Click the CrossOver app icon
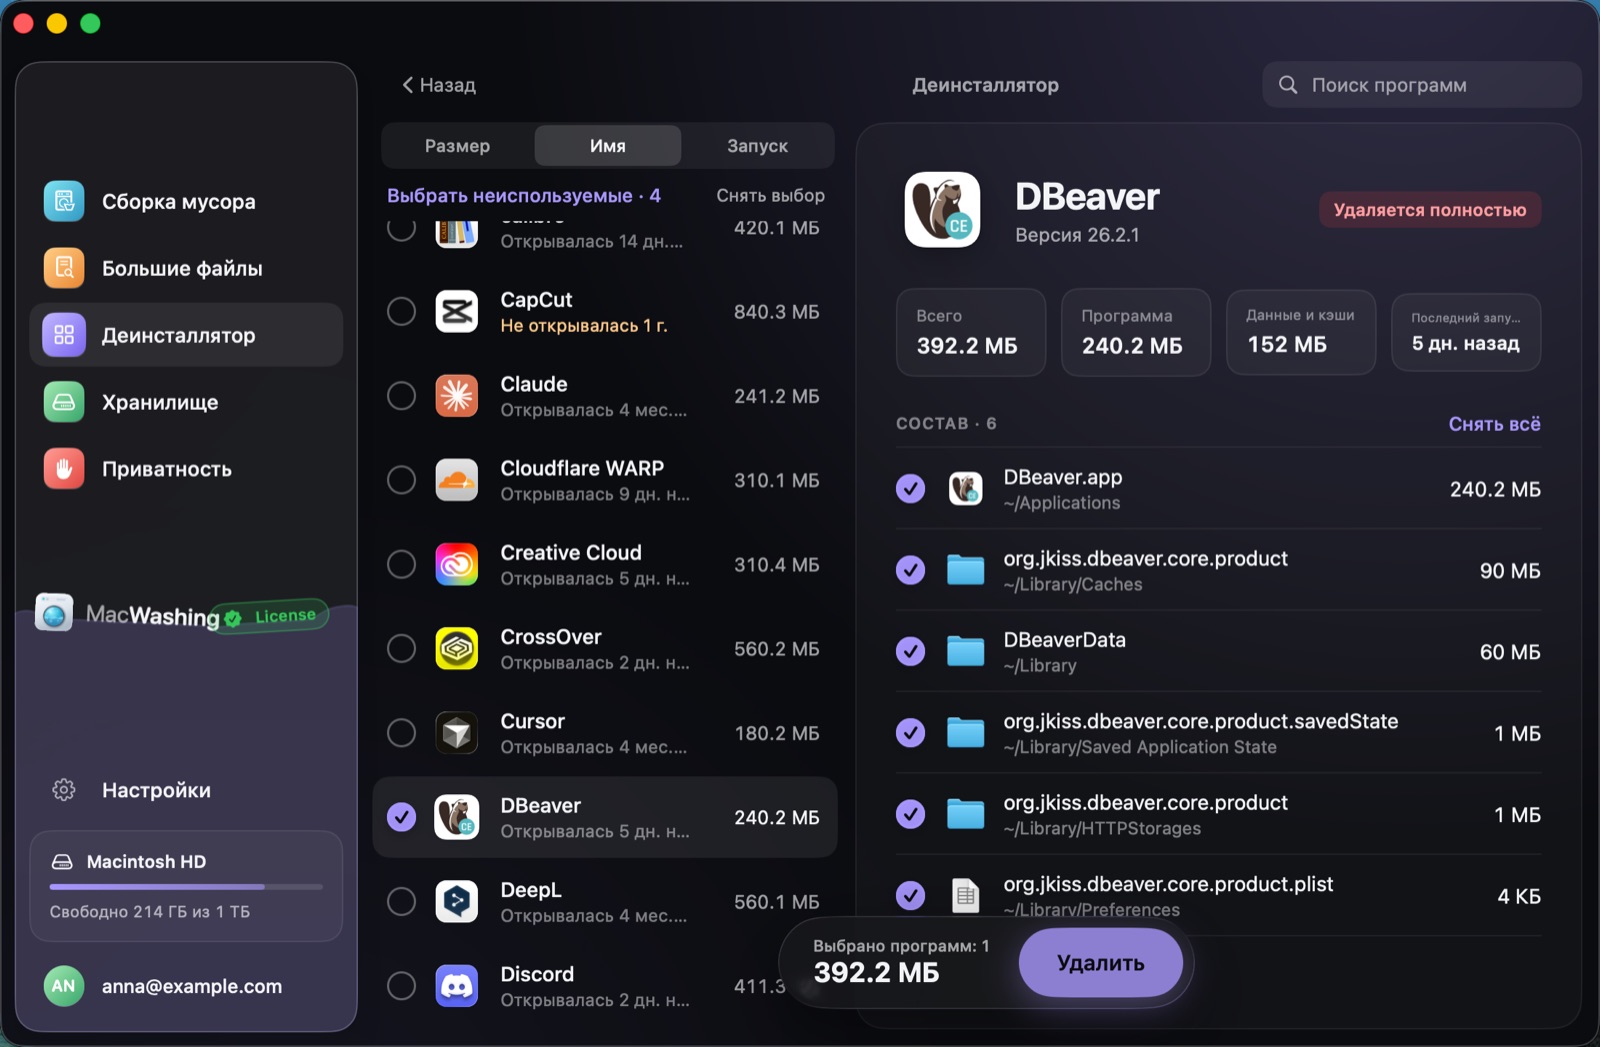This screenshot has width=1600, height=1047. [457, 649]
